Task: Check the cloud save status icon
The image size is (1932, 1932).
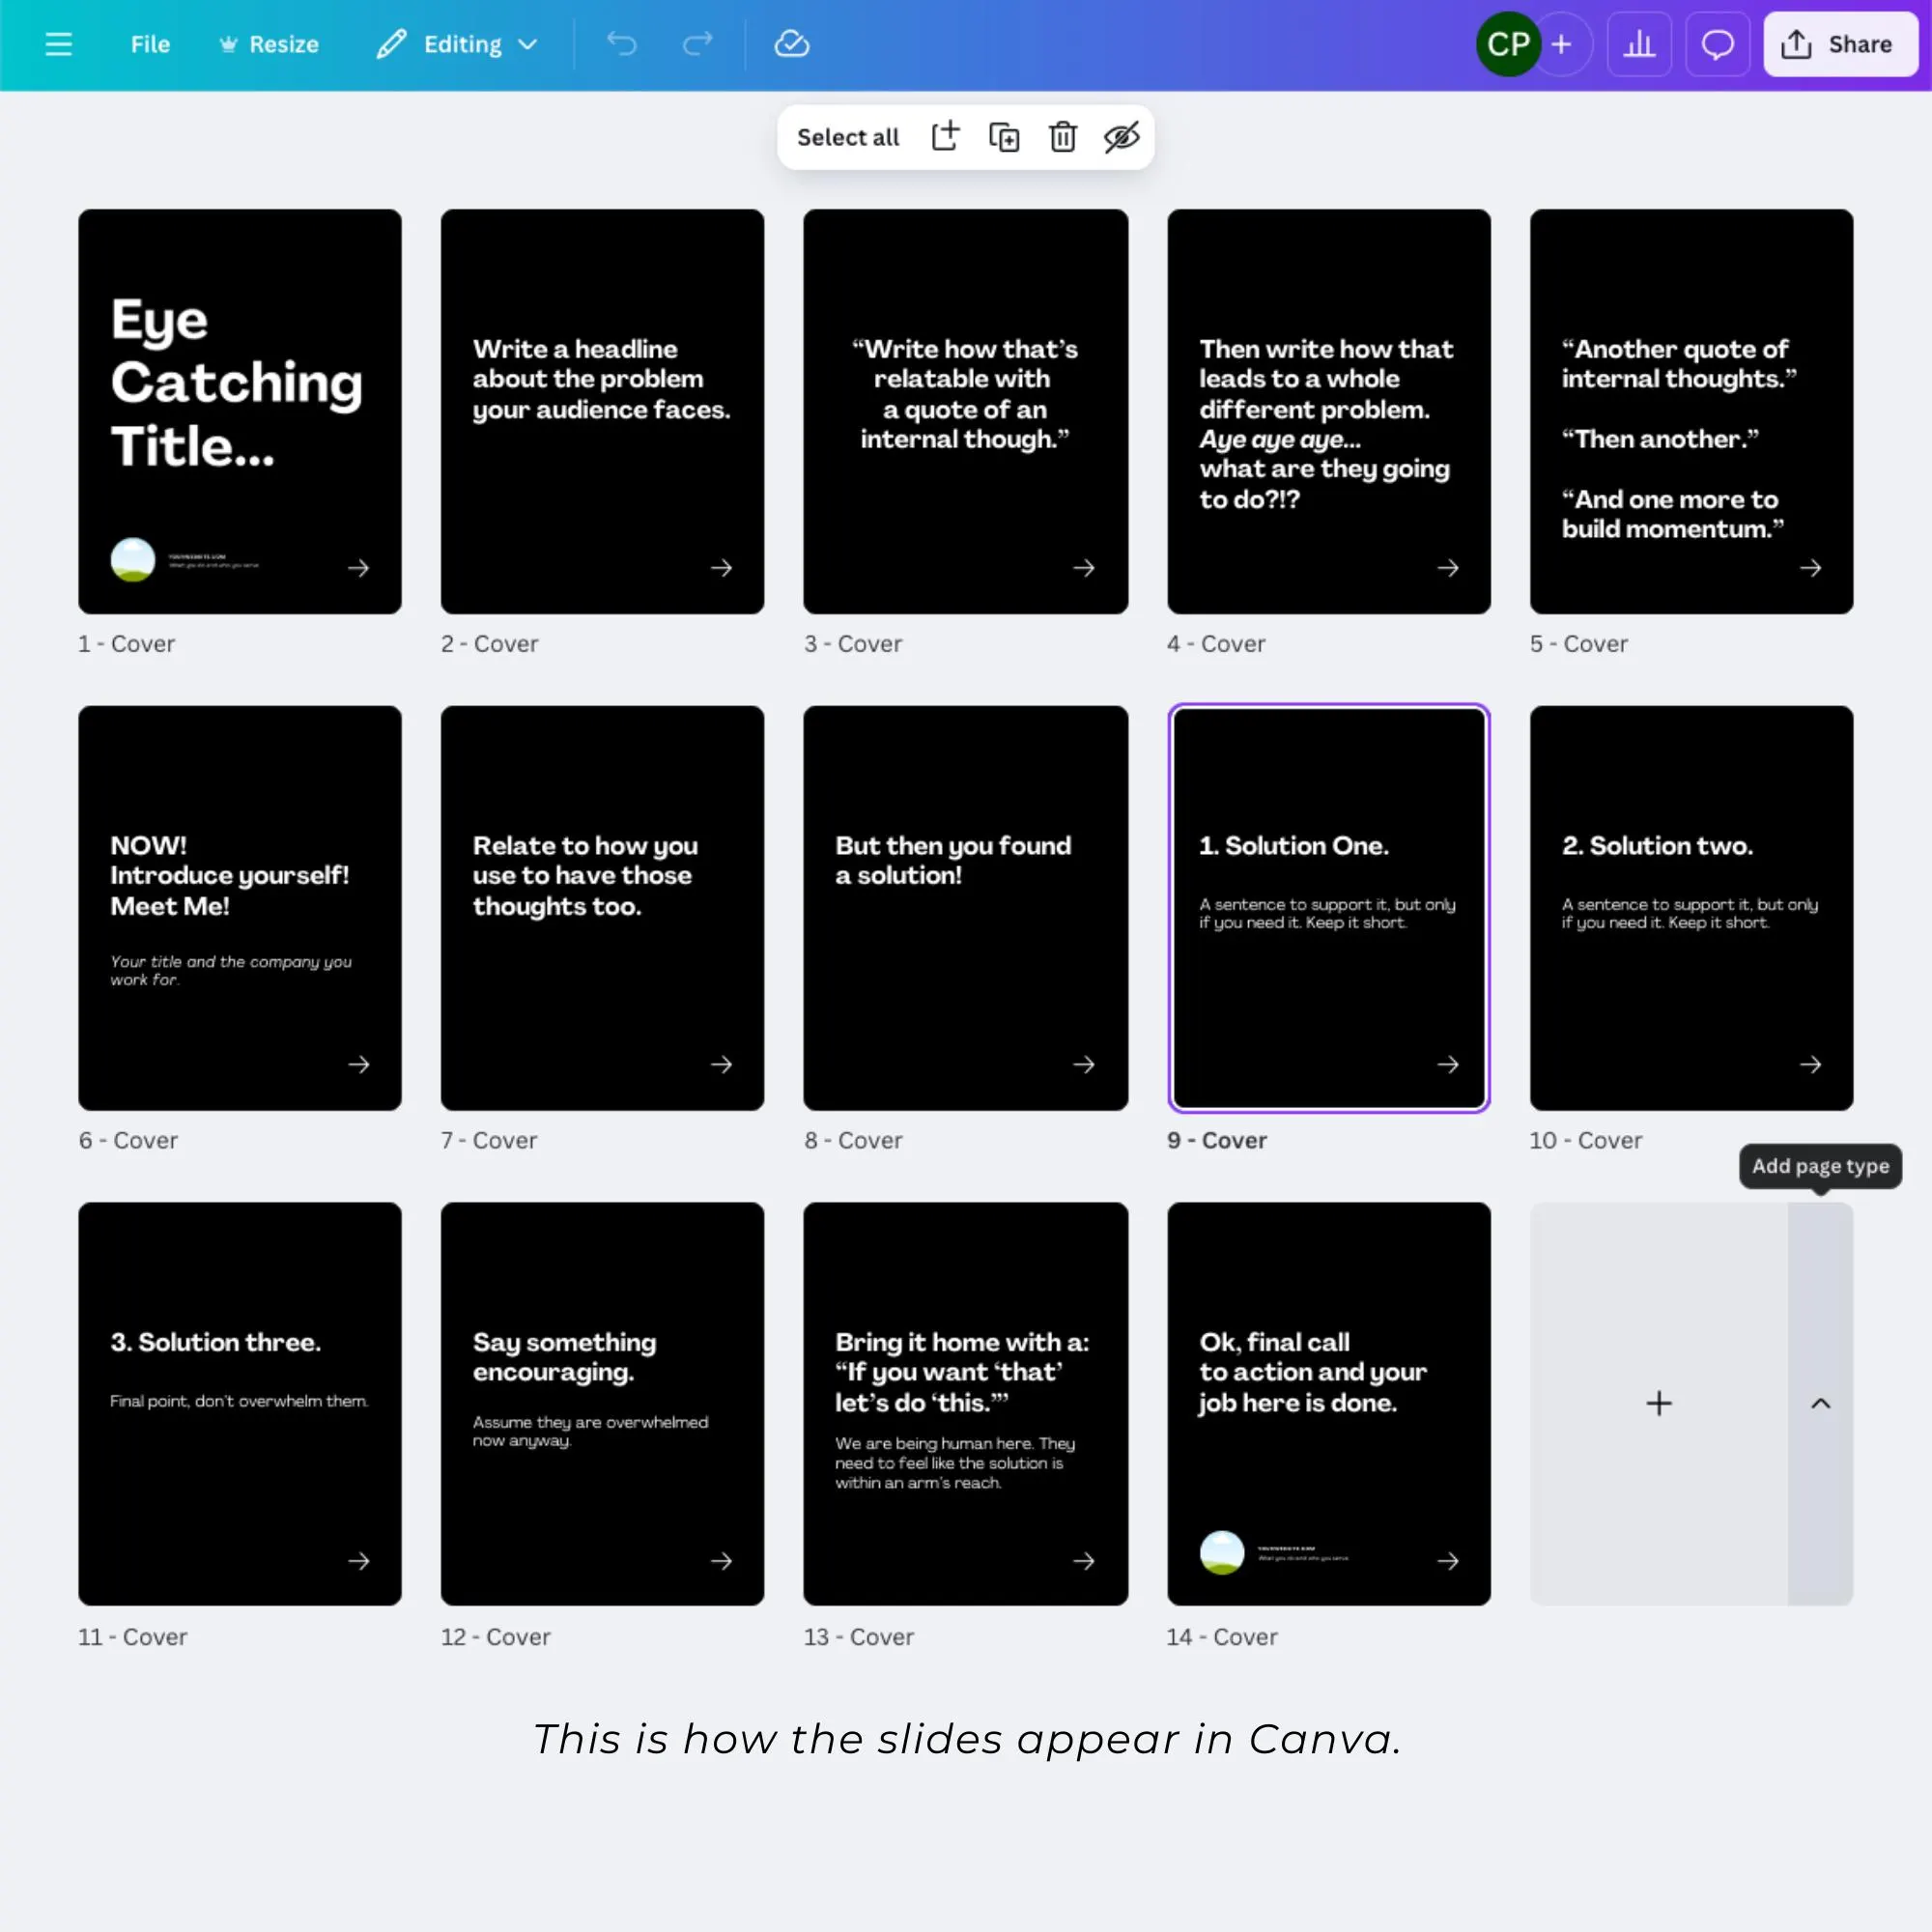Action: 792,44
